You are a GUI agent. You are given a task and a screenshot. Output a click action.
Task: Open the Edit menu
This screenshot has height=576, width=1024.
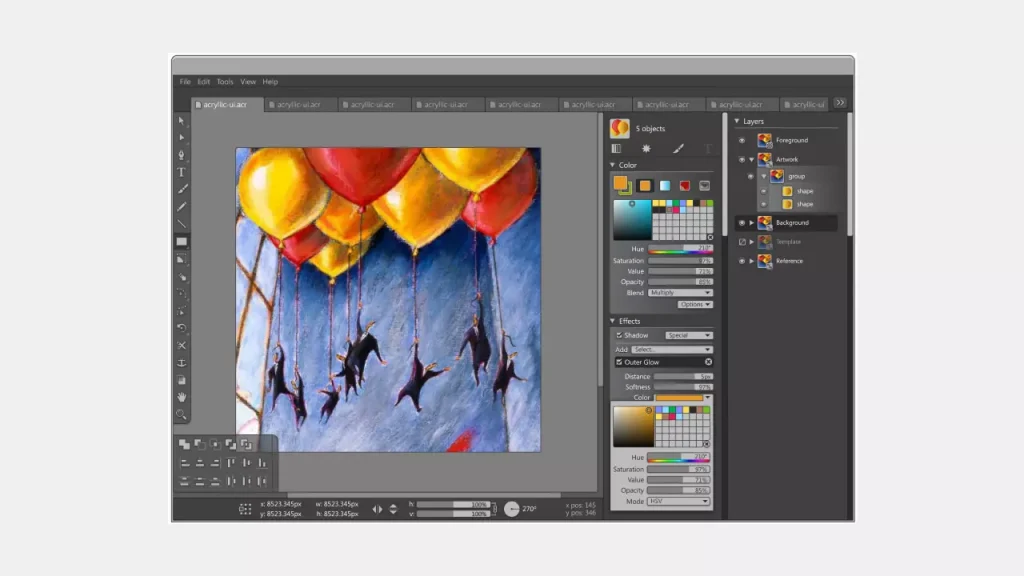(x=204, y=82)
